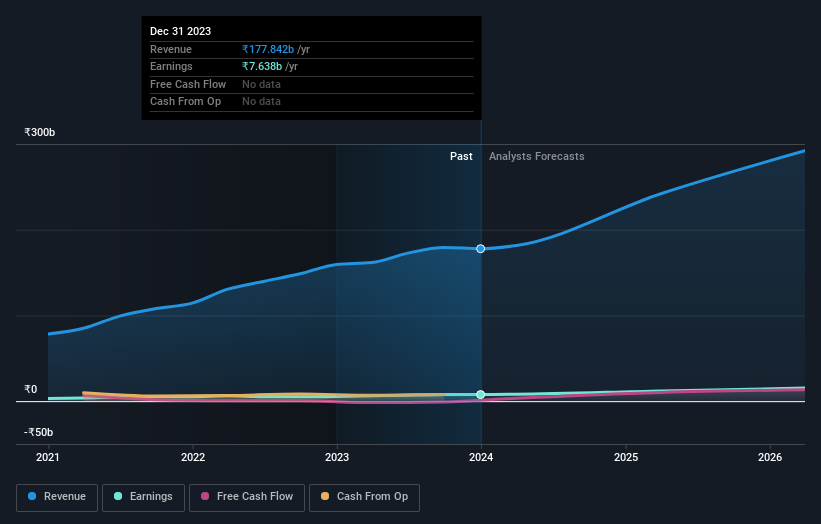Click the 2022 x-axis label
Viewport: 821px width, 524px height.
coord(193,457)
